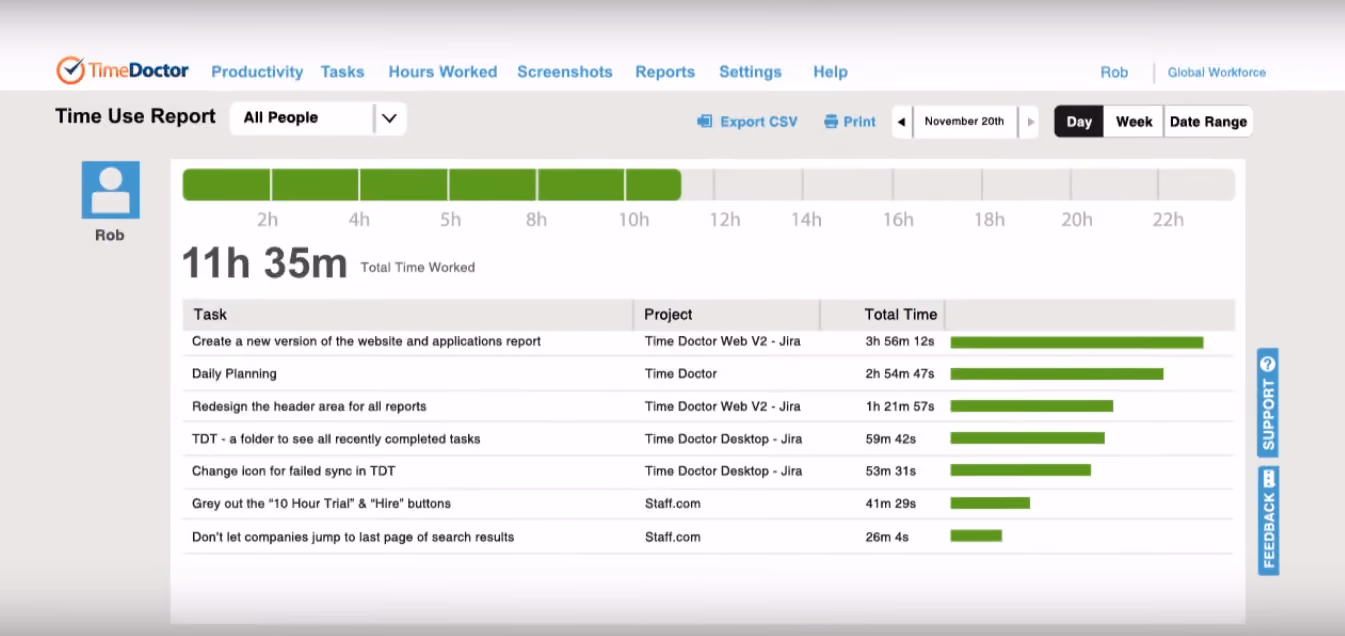Click 'Time Doctor Desktop - Jira' in 59m 42s row

724,439
